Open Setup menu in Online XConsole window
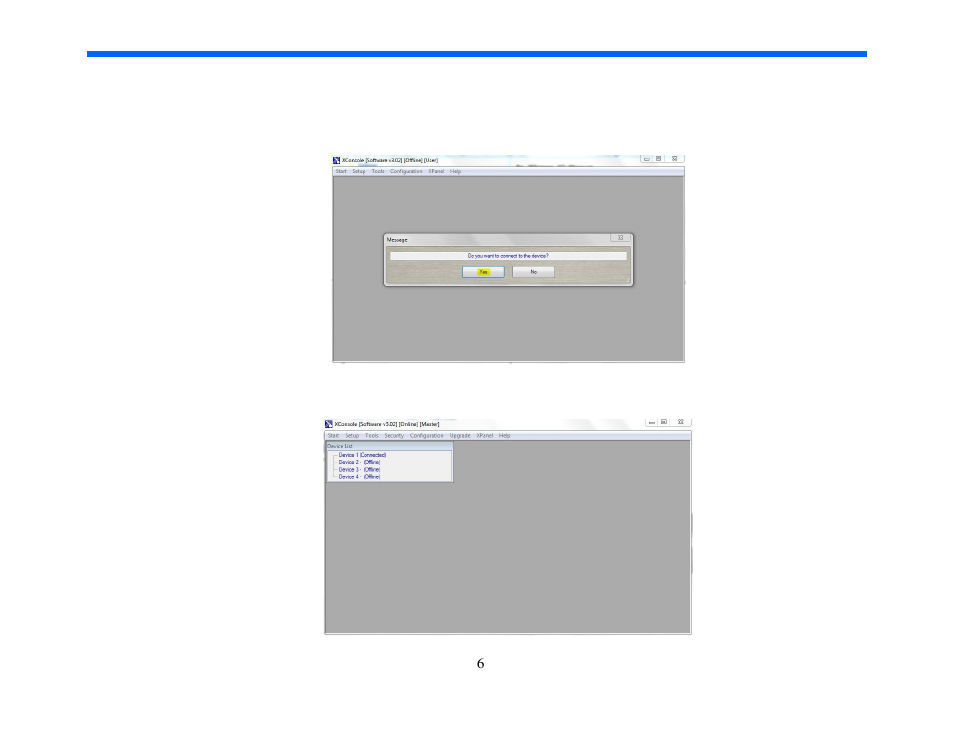Viewport: 954px width, 738px height. pyautogui.click(x=352, y=436)
